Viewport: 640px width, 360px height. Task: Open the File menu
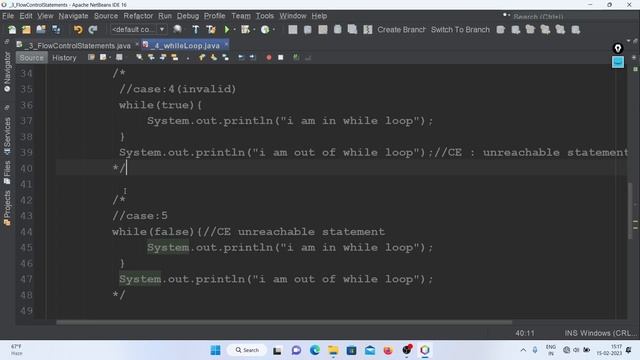pyautogui.click(x=8, y=16)
